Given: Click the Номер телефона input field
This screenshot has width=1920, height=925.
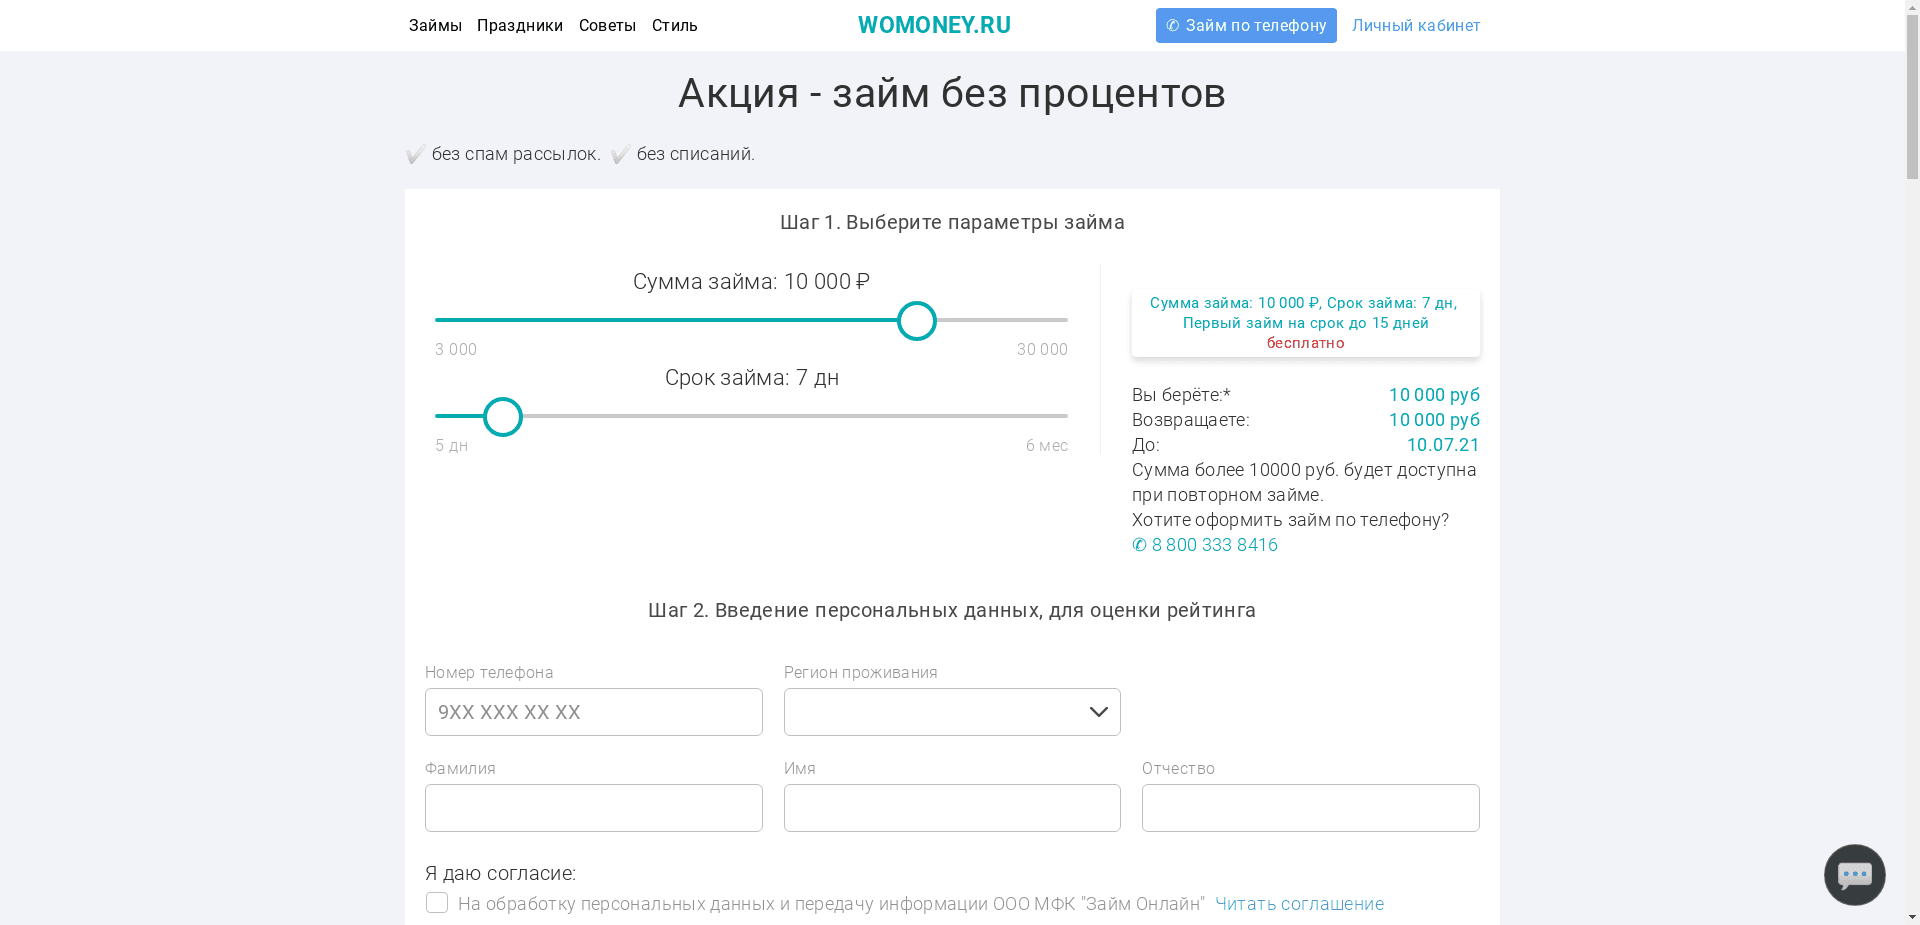Looking at the screenshot, I should click(x=593, y=712).
